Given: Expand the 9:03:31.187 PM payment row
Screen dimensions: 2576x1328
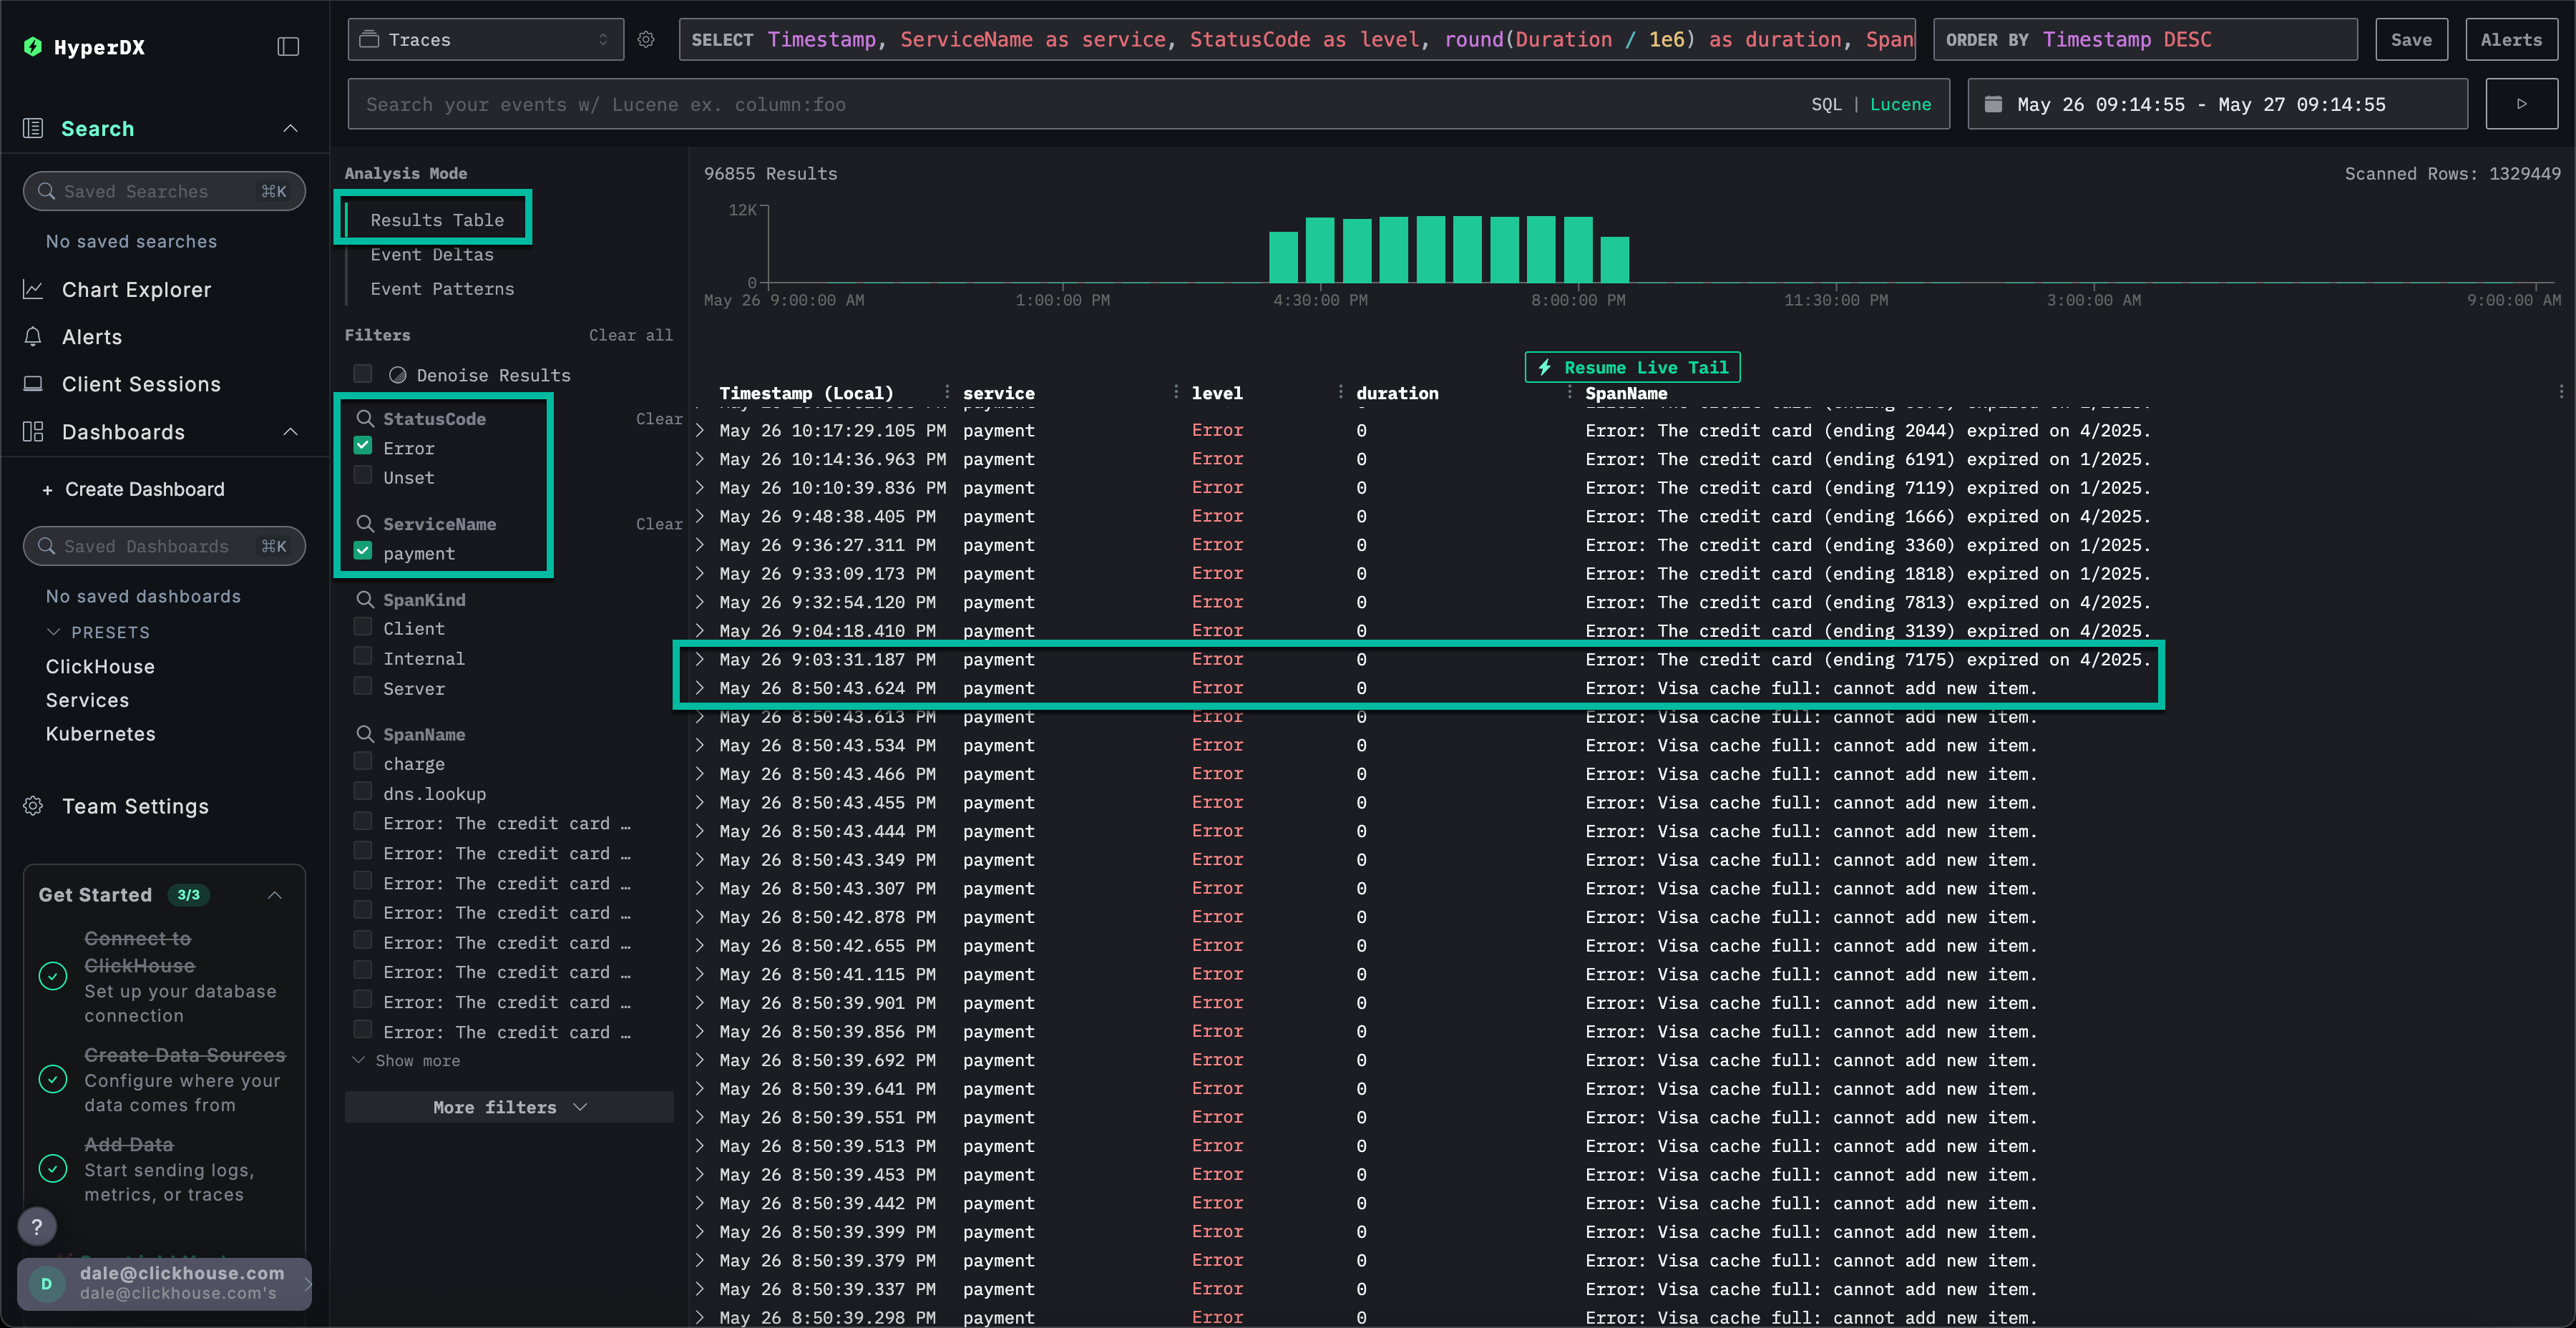Looking at the screenshot, I should 700,660.
